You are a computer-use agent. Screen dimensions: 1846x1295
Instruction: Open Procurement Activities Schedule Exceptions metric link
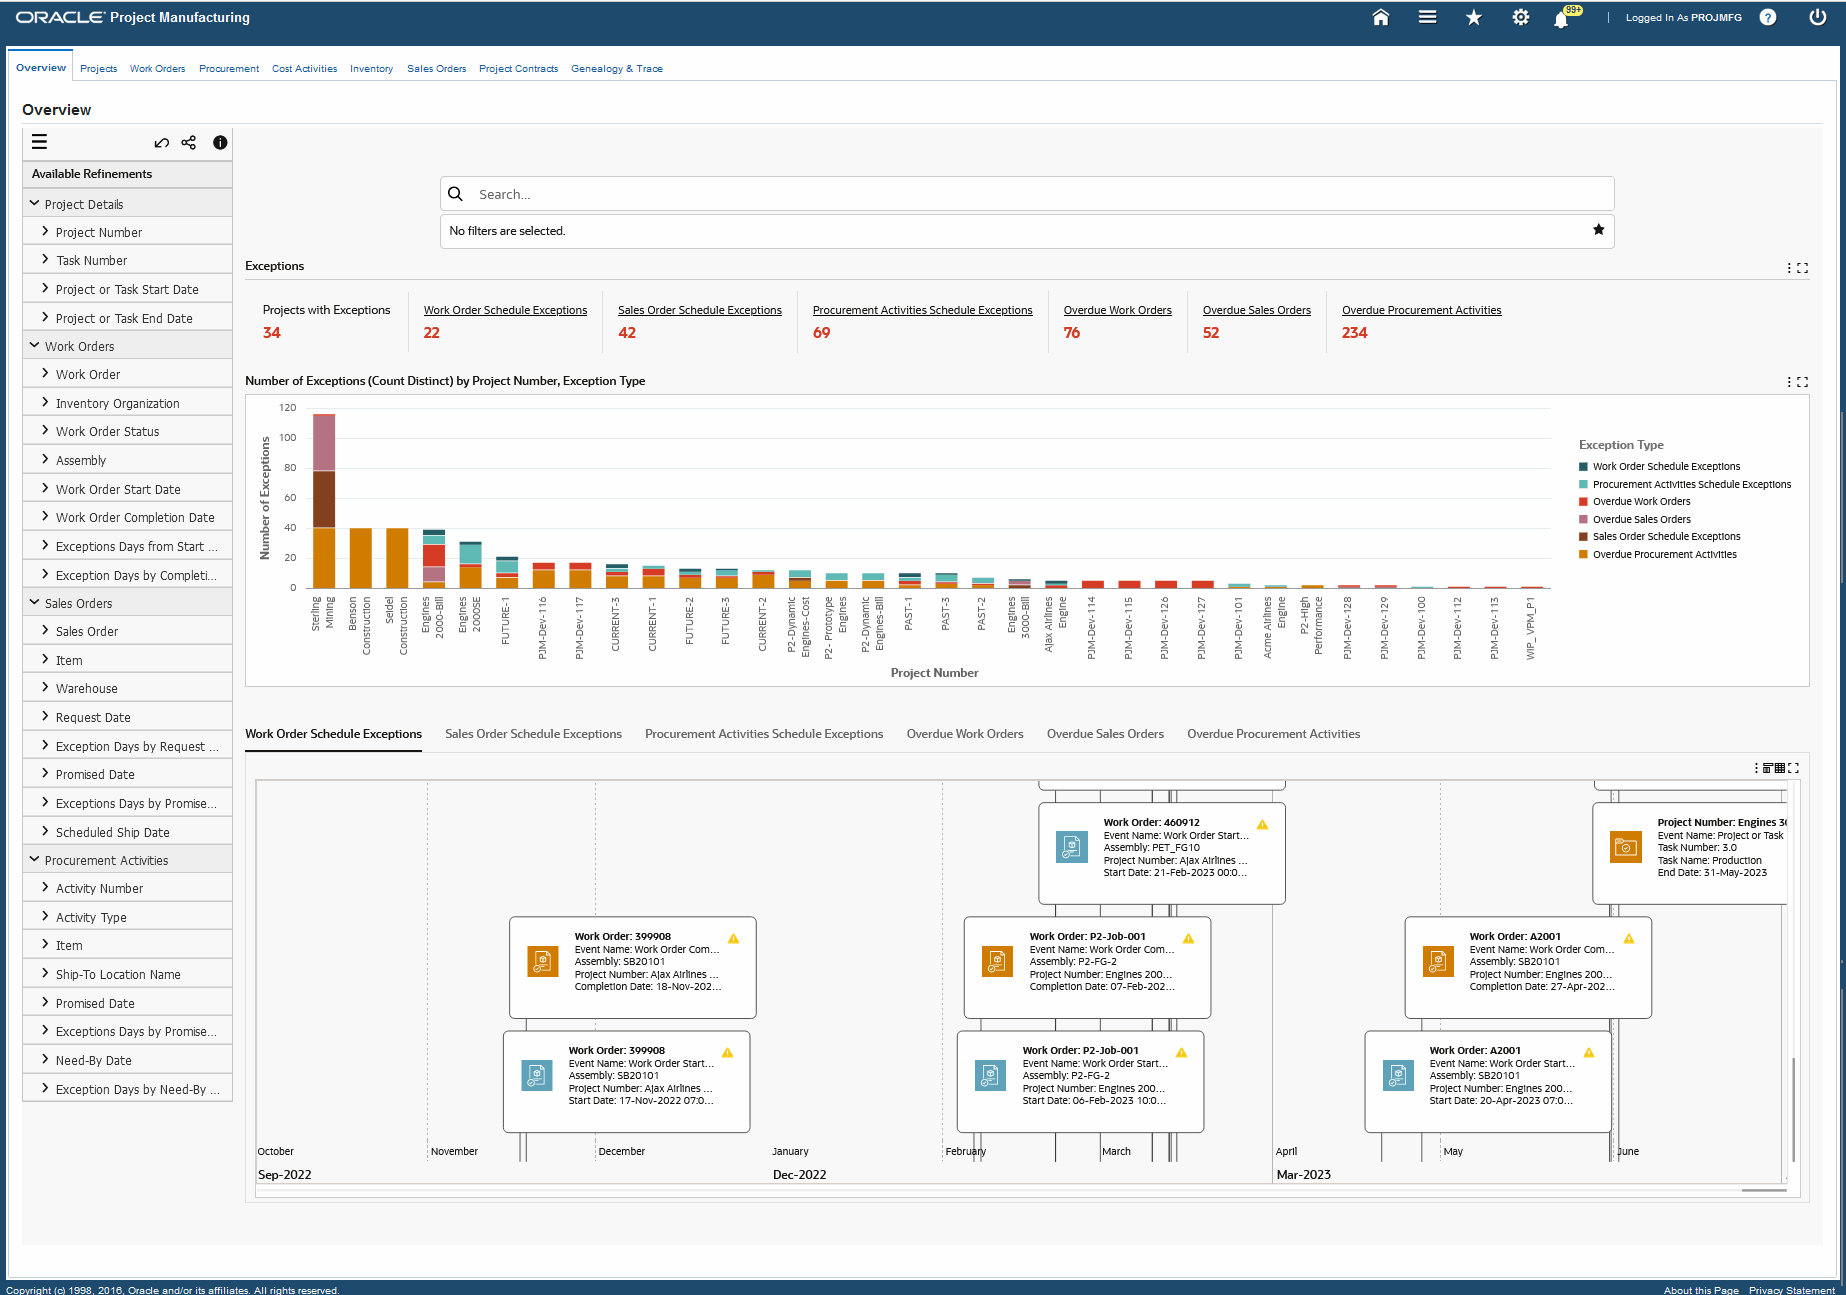[922, 310]
